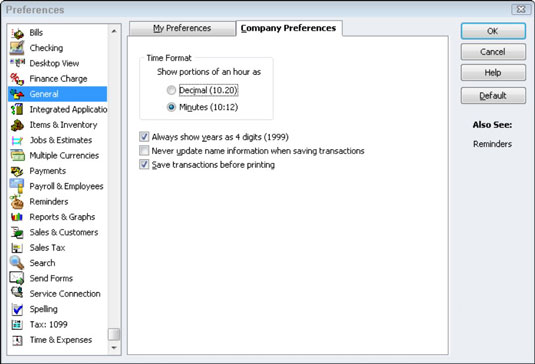Click the category list scroll up arrow
The width and height of the screenshot is (535, 364).
tap(114, 31)
